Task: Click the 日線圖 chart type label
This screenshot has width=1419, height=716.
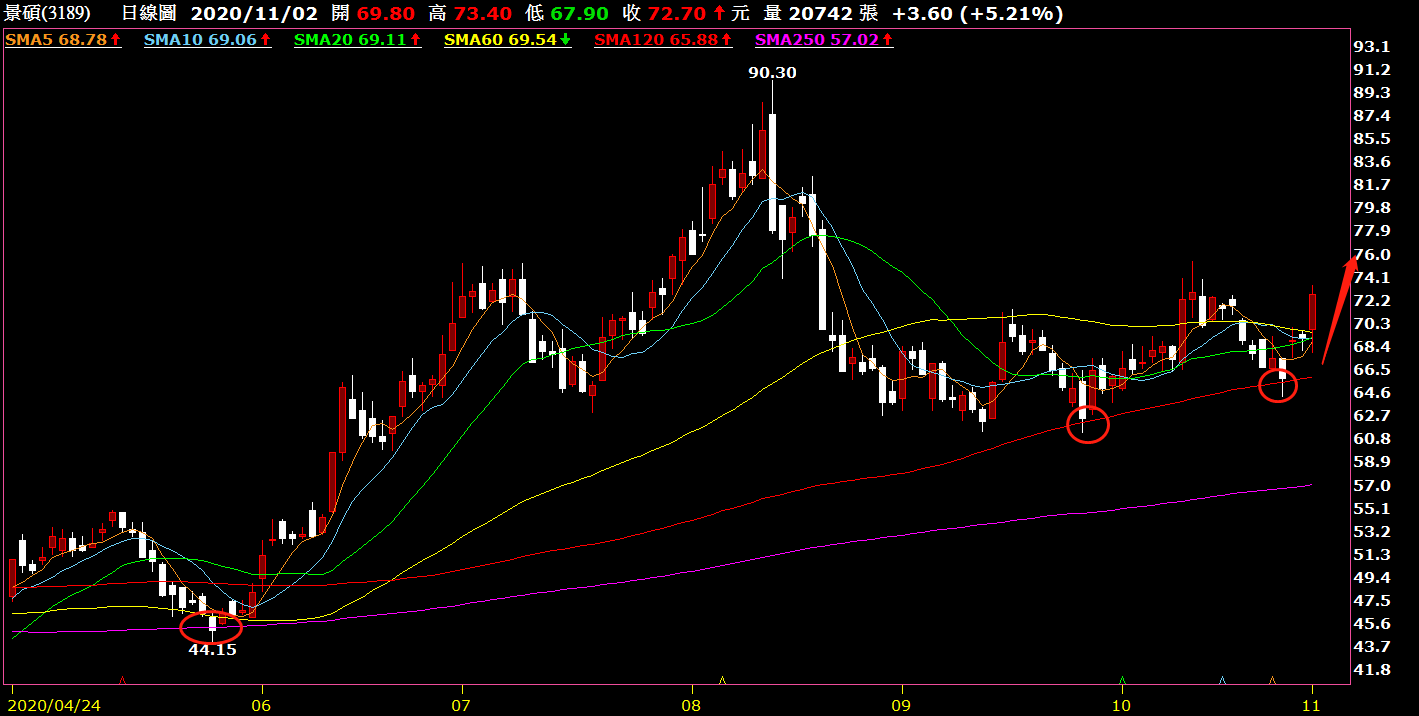Action: 149,14
